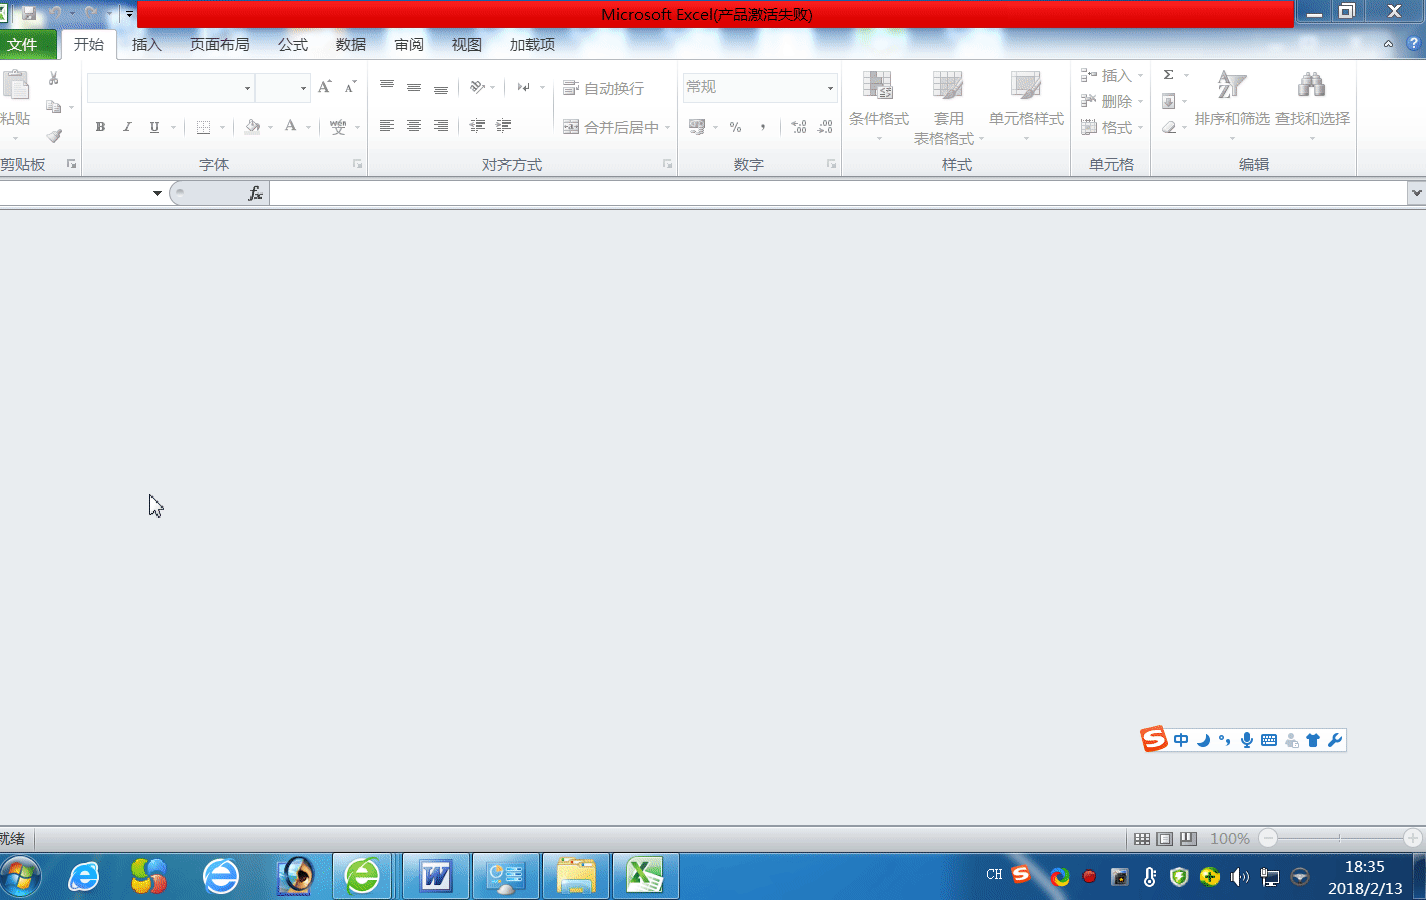Open Word from the taskbar
The width and height of the screenshot is (1426, 900).
[x=436, y=877]
